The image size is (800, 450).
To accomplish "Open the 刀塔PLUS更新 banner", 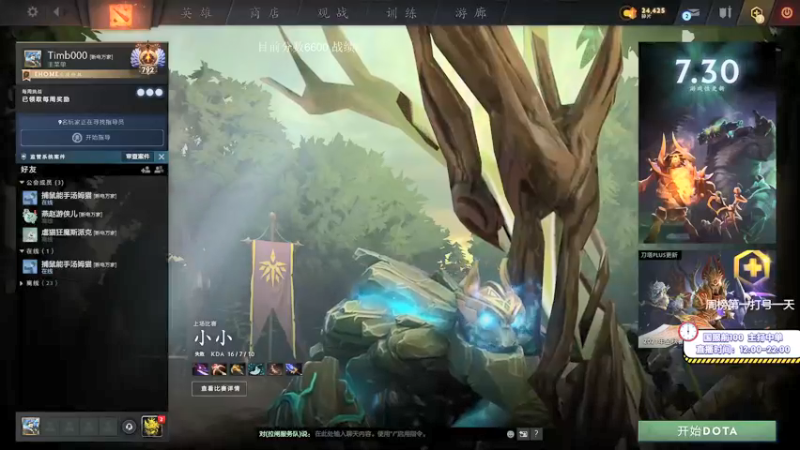I will [707, 298].
